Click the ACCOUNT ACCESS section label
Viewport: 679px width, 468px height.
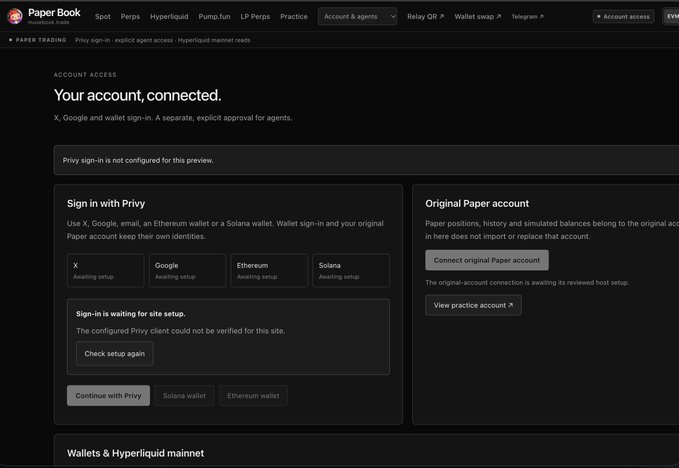point(85,74)
